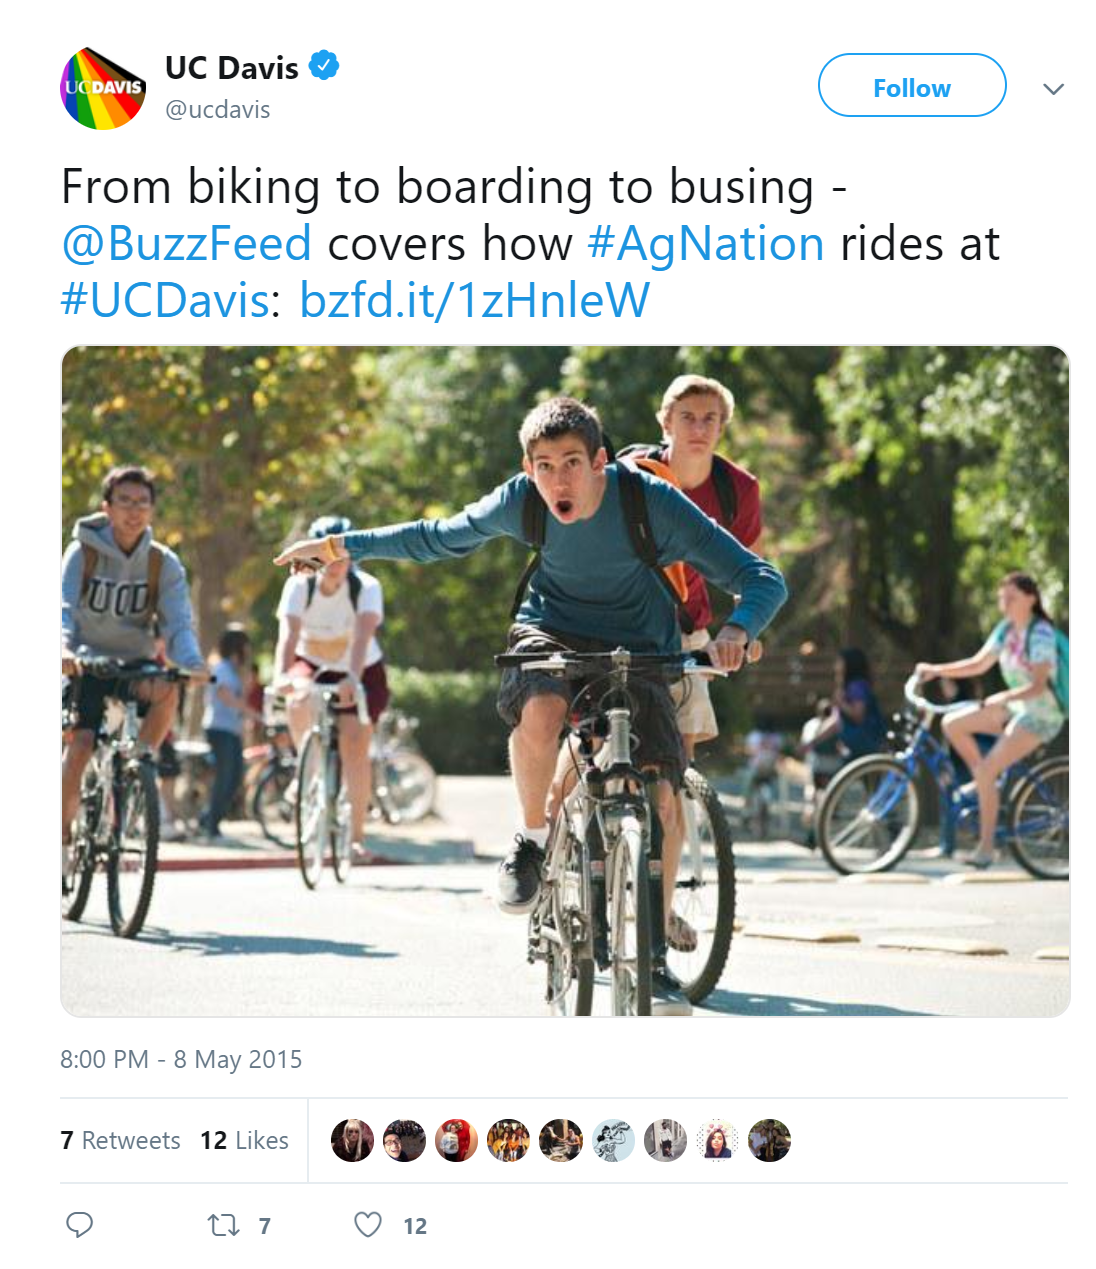1096x1269 pixels.
Task: Open the @BuzzFeed mention link
Action: click(187, 244)
